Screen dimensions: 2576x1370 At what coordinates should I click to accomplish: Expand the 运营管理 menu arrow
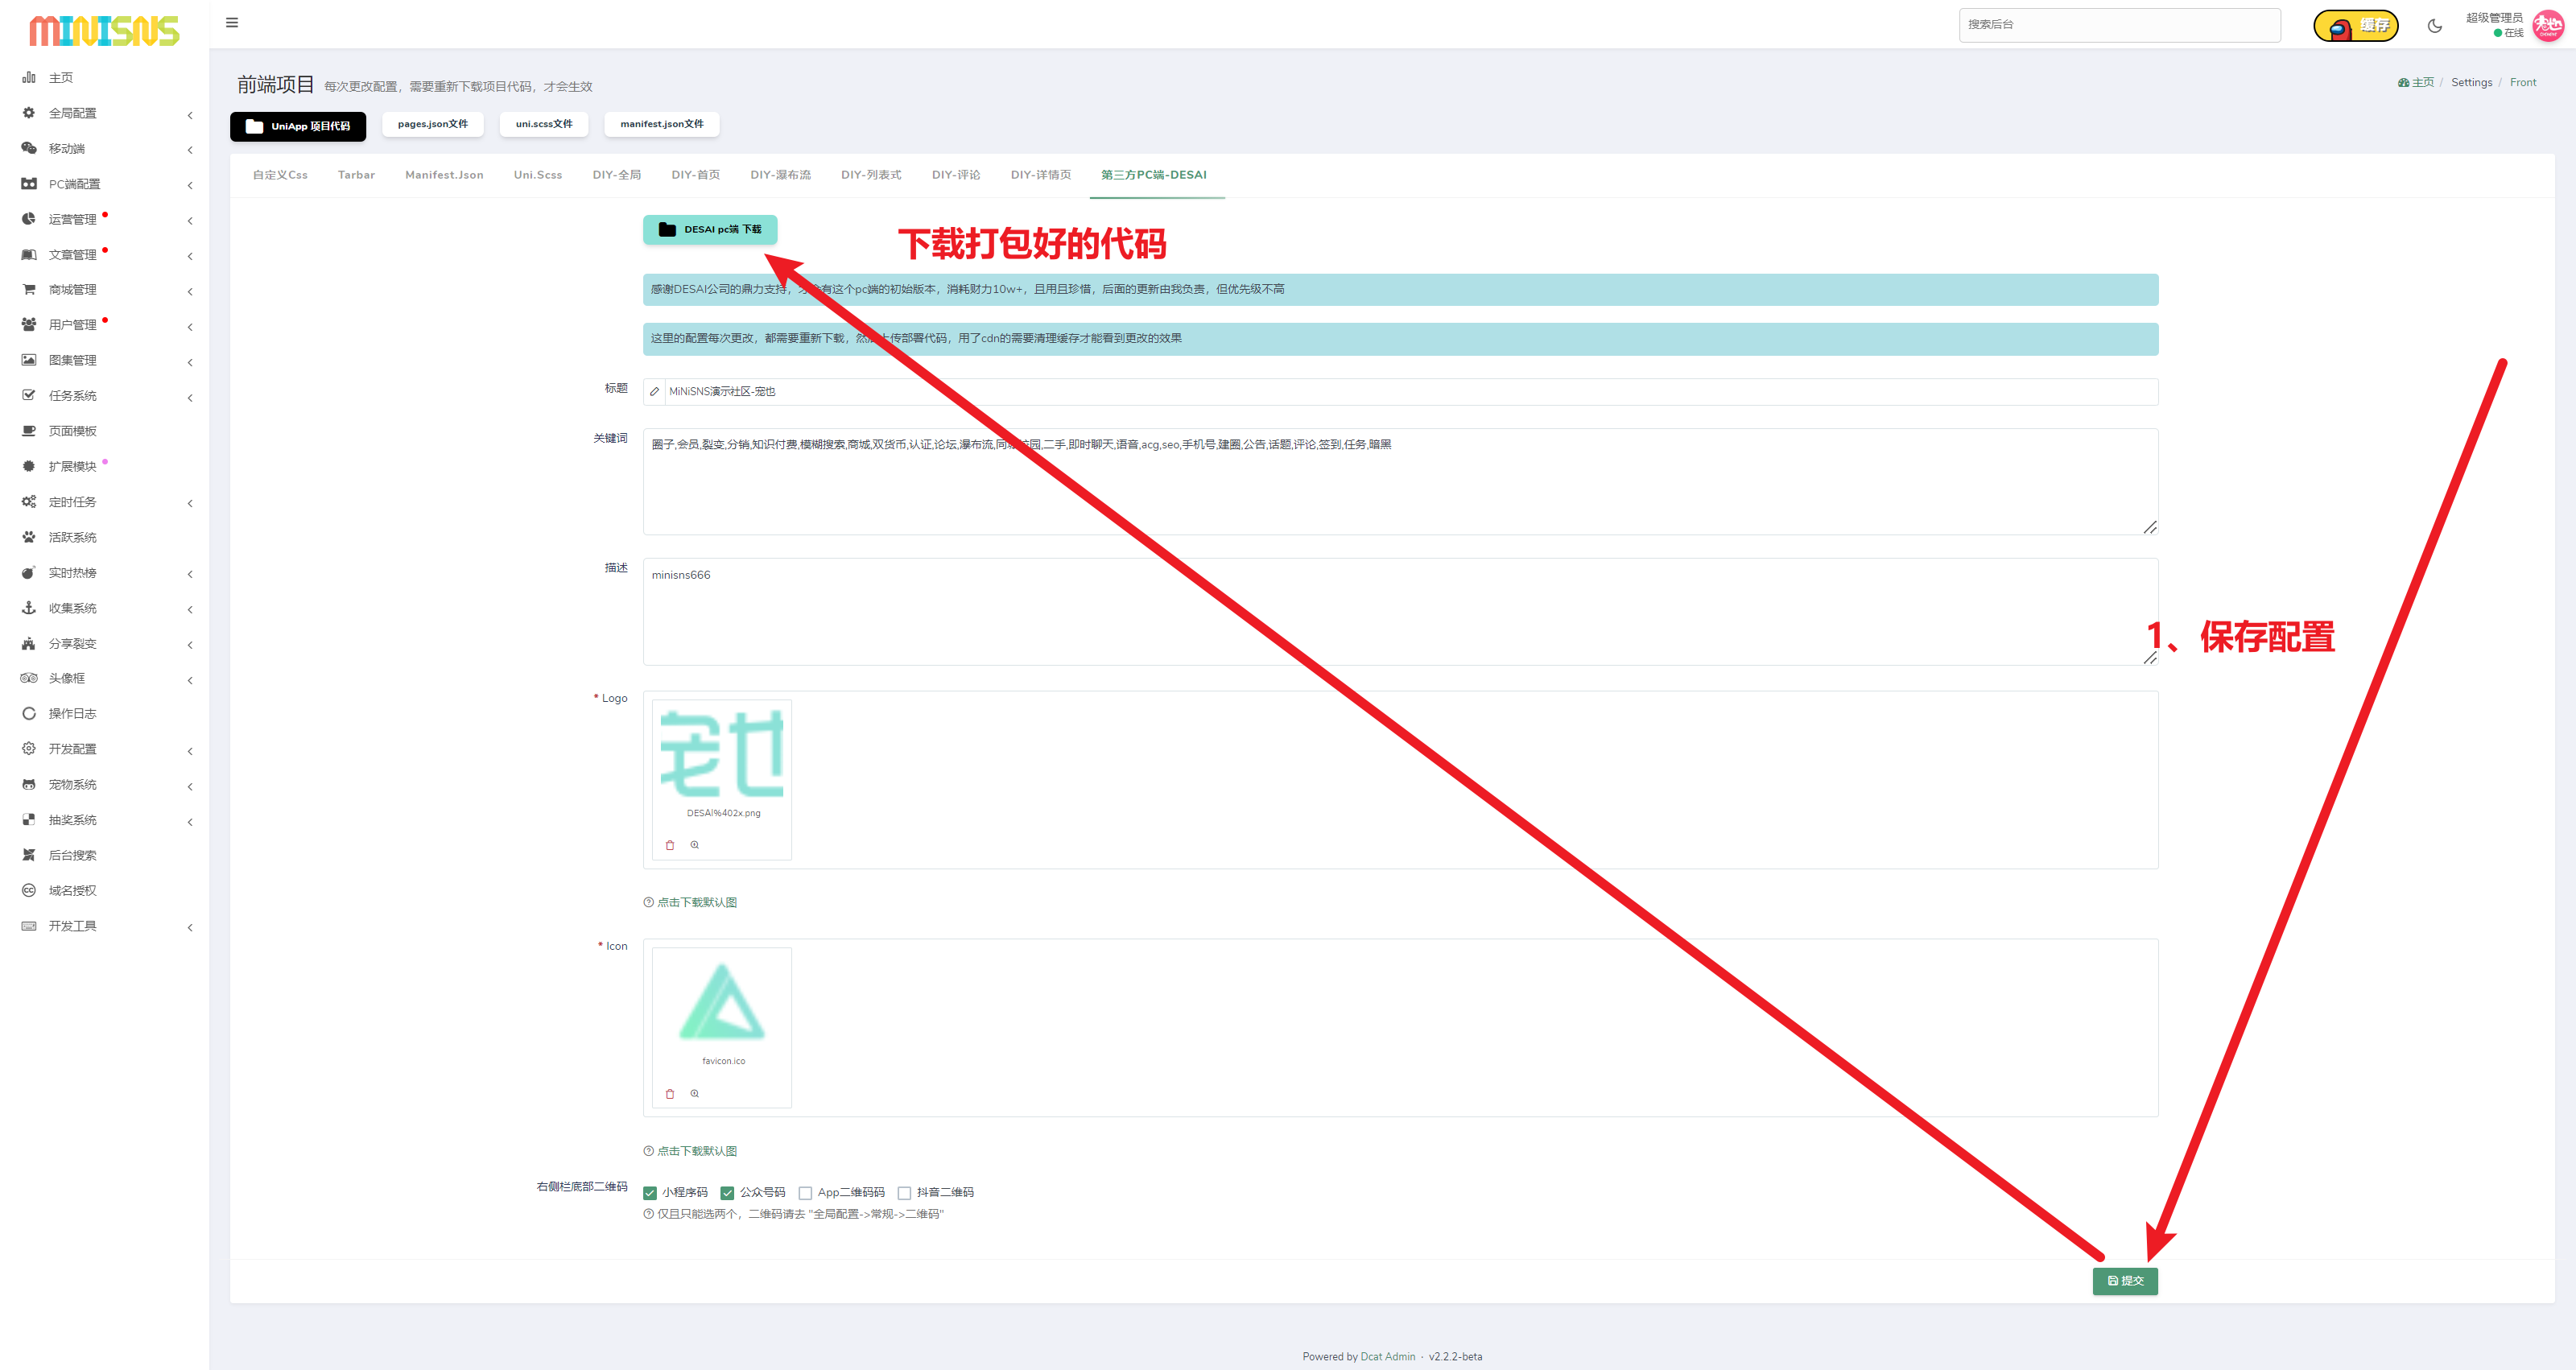coord(190,221)
